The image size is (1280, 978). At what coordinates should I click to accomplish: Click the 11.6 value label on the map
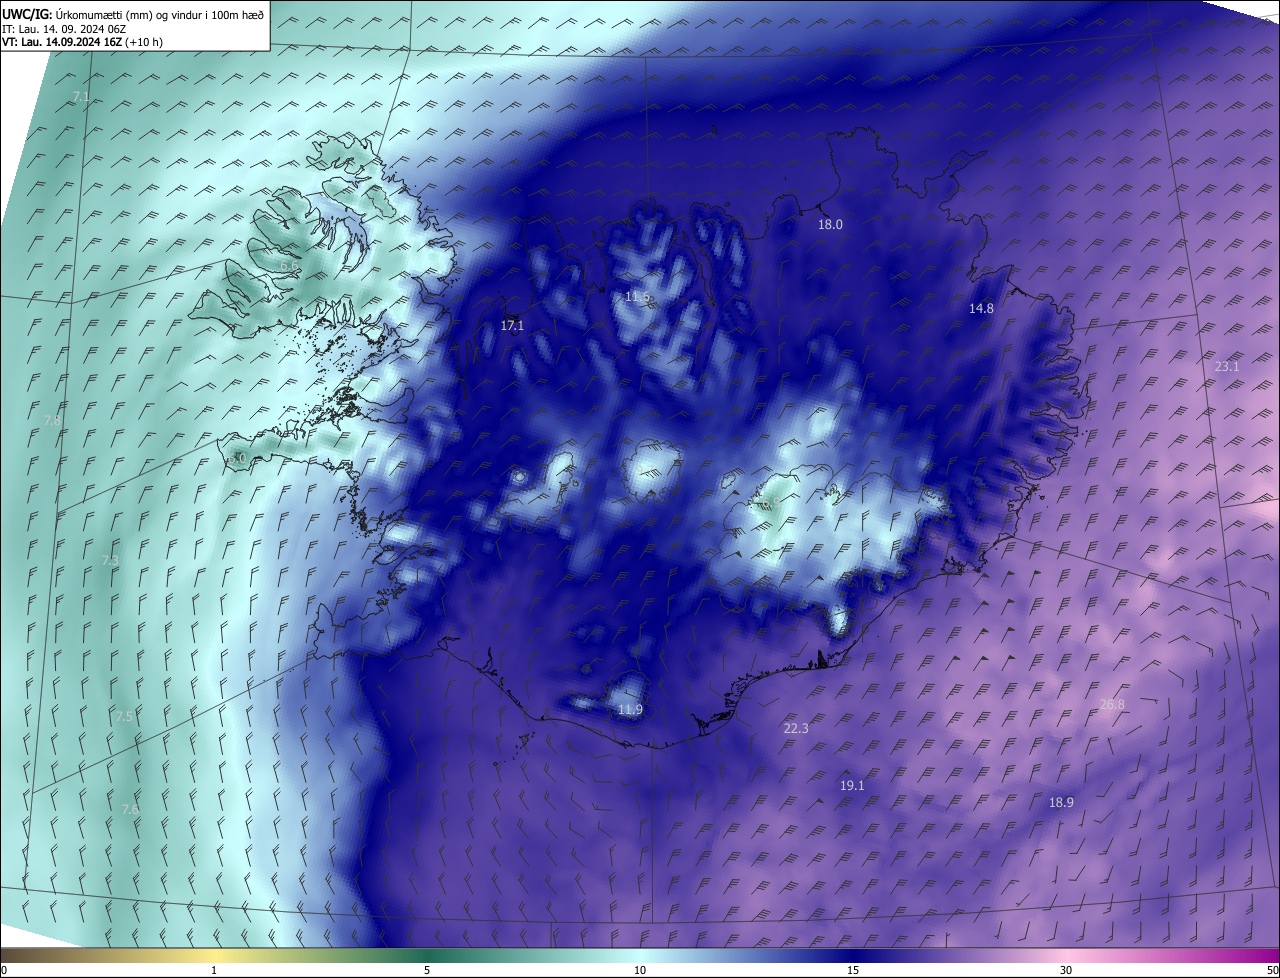637,297
